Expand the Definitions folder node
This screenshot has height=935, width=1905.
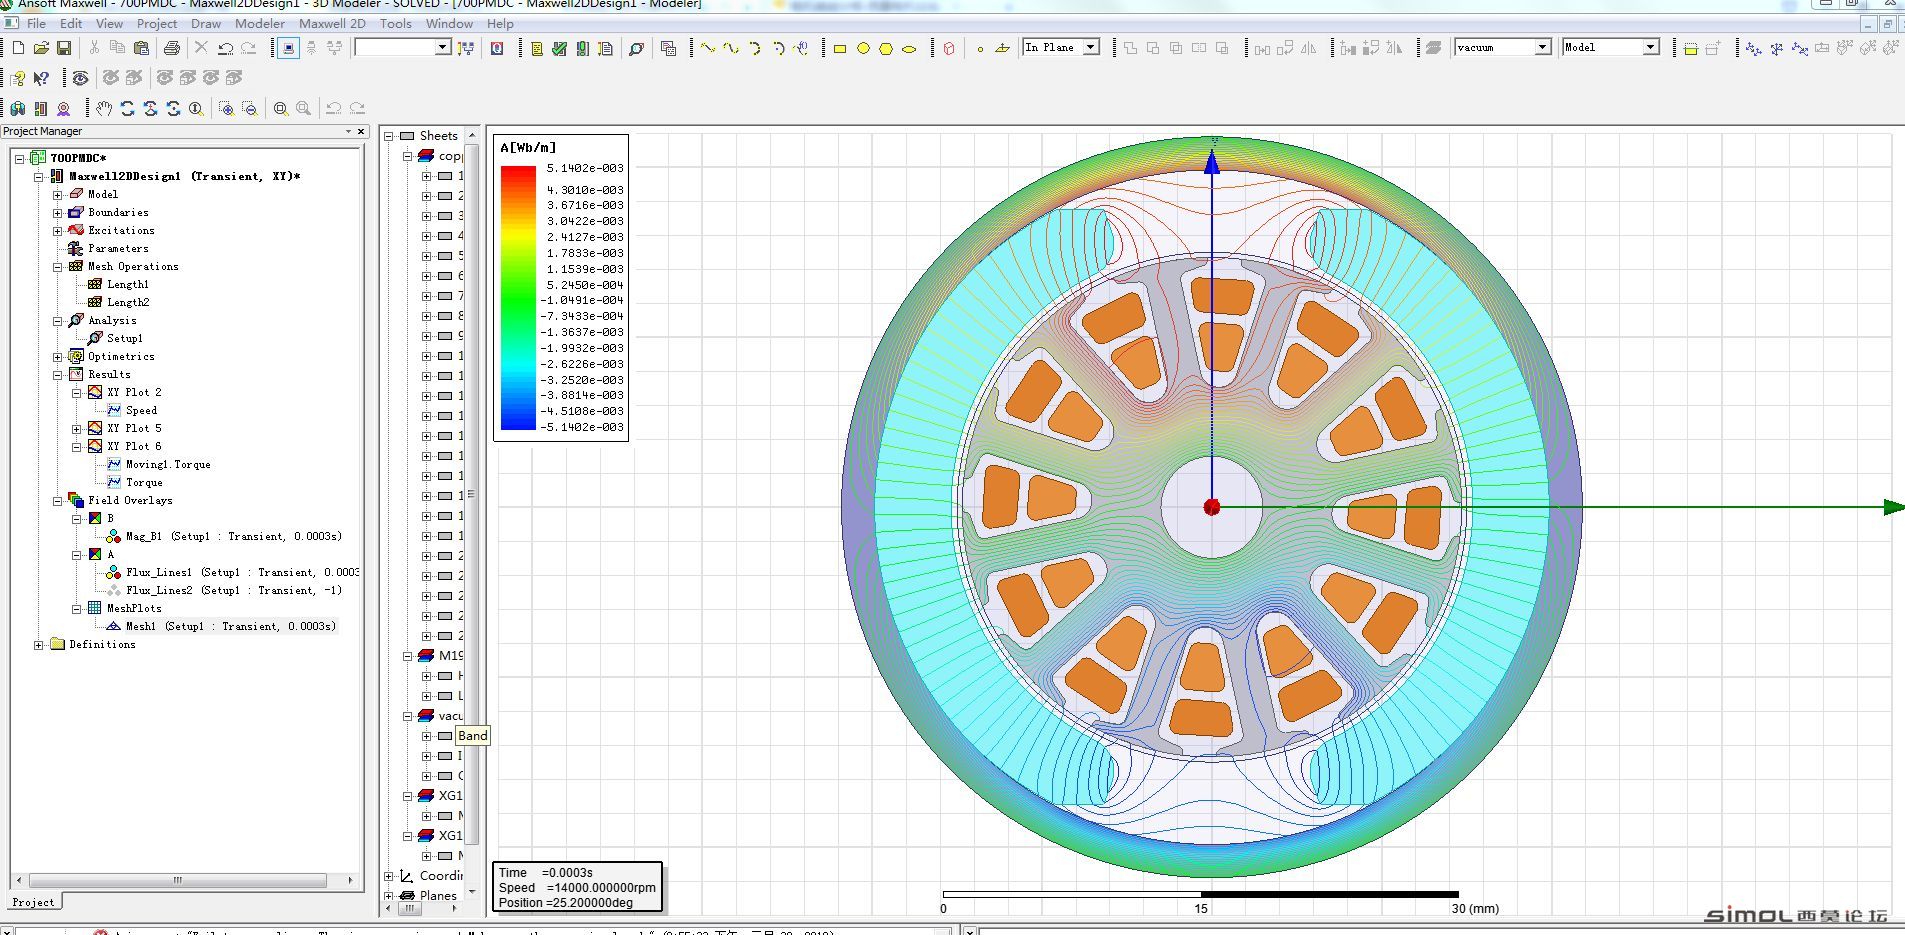point(39,645)
